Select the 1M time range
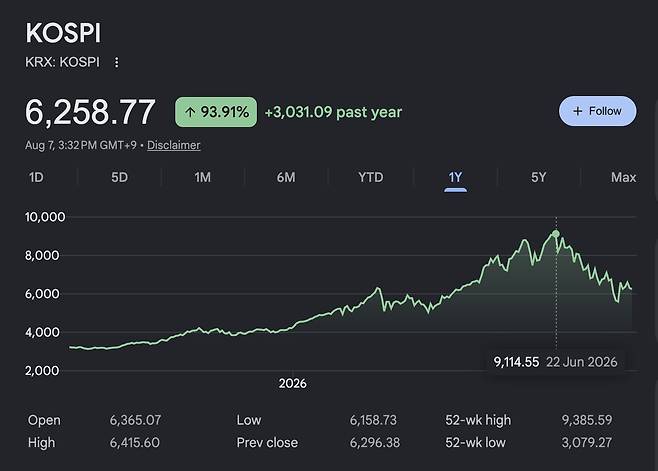 [x=203, y=177]
